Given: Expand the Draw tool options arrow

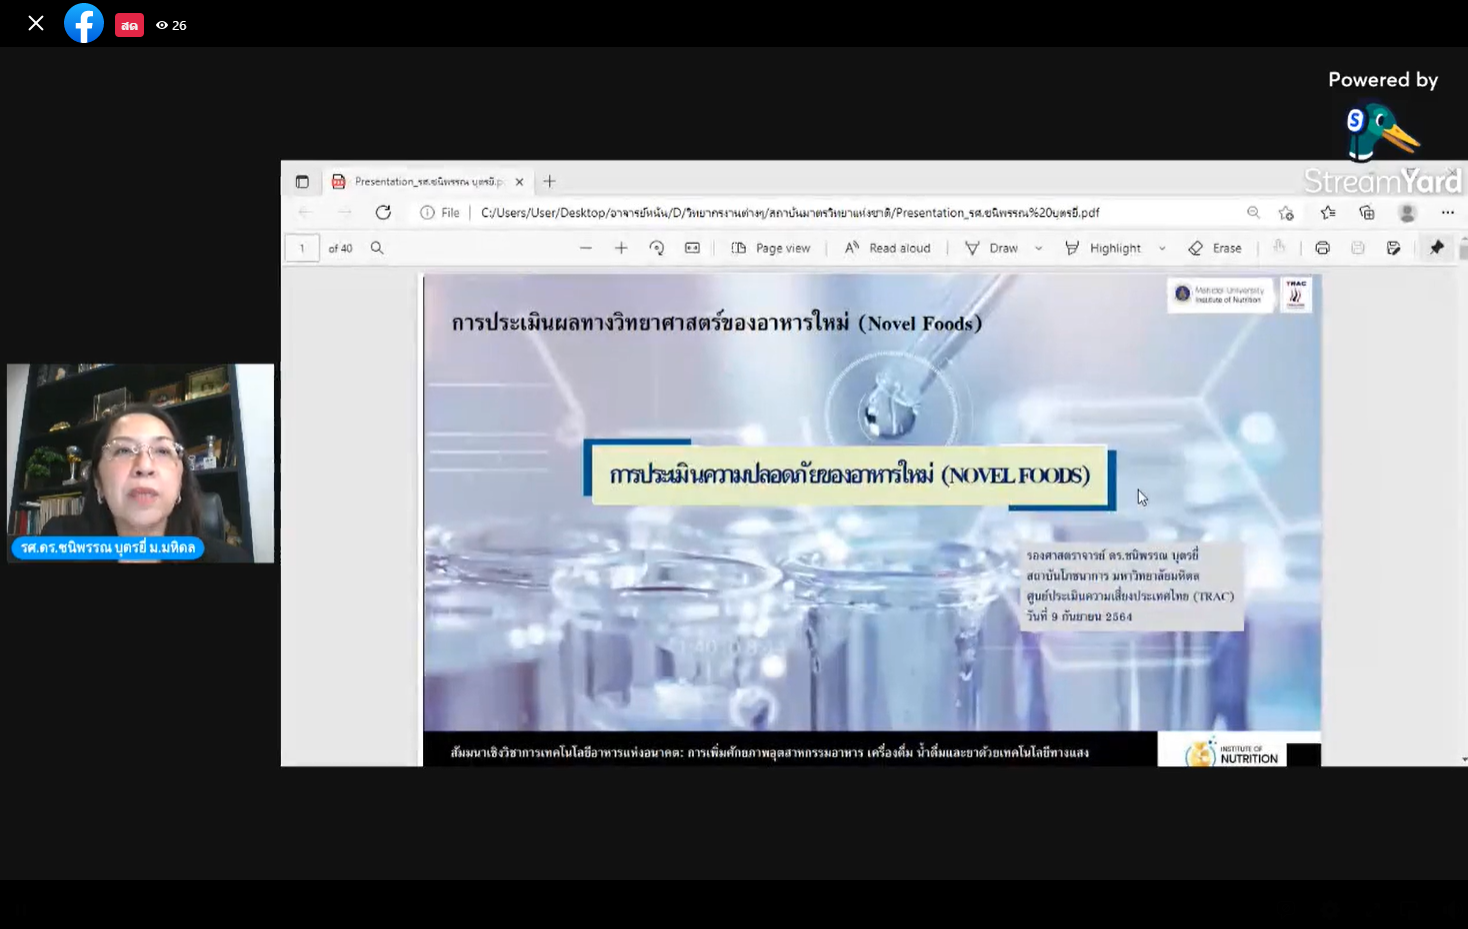Looking at the screenshot, I should pos(1039,248).
